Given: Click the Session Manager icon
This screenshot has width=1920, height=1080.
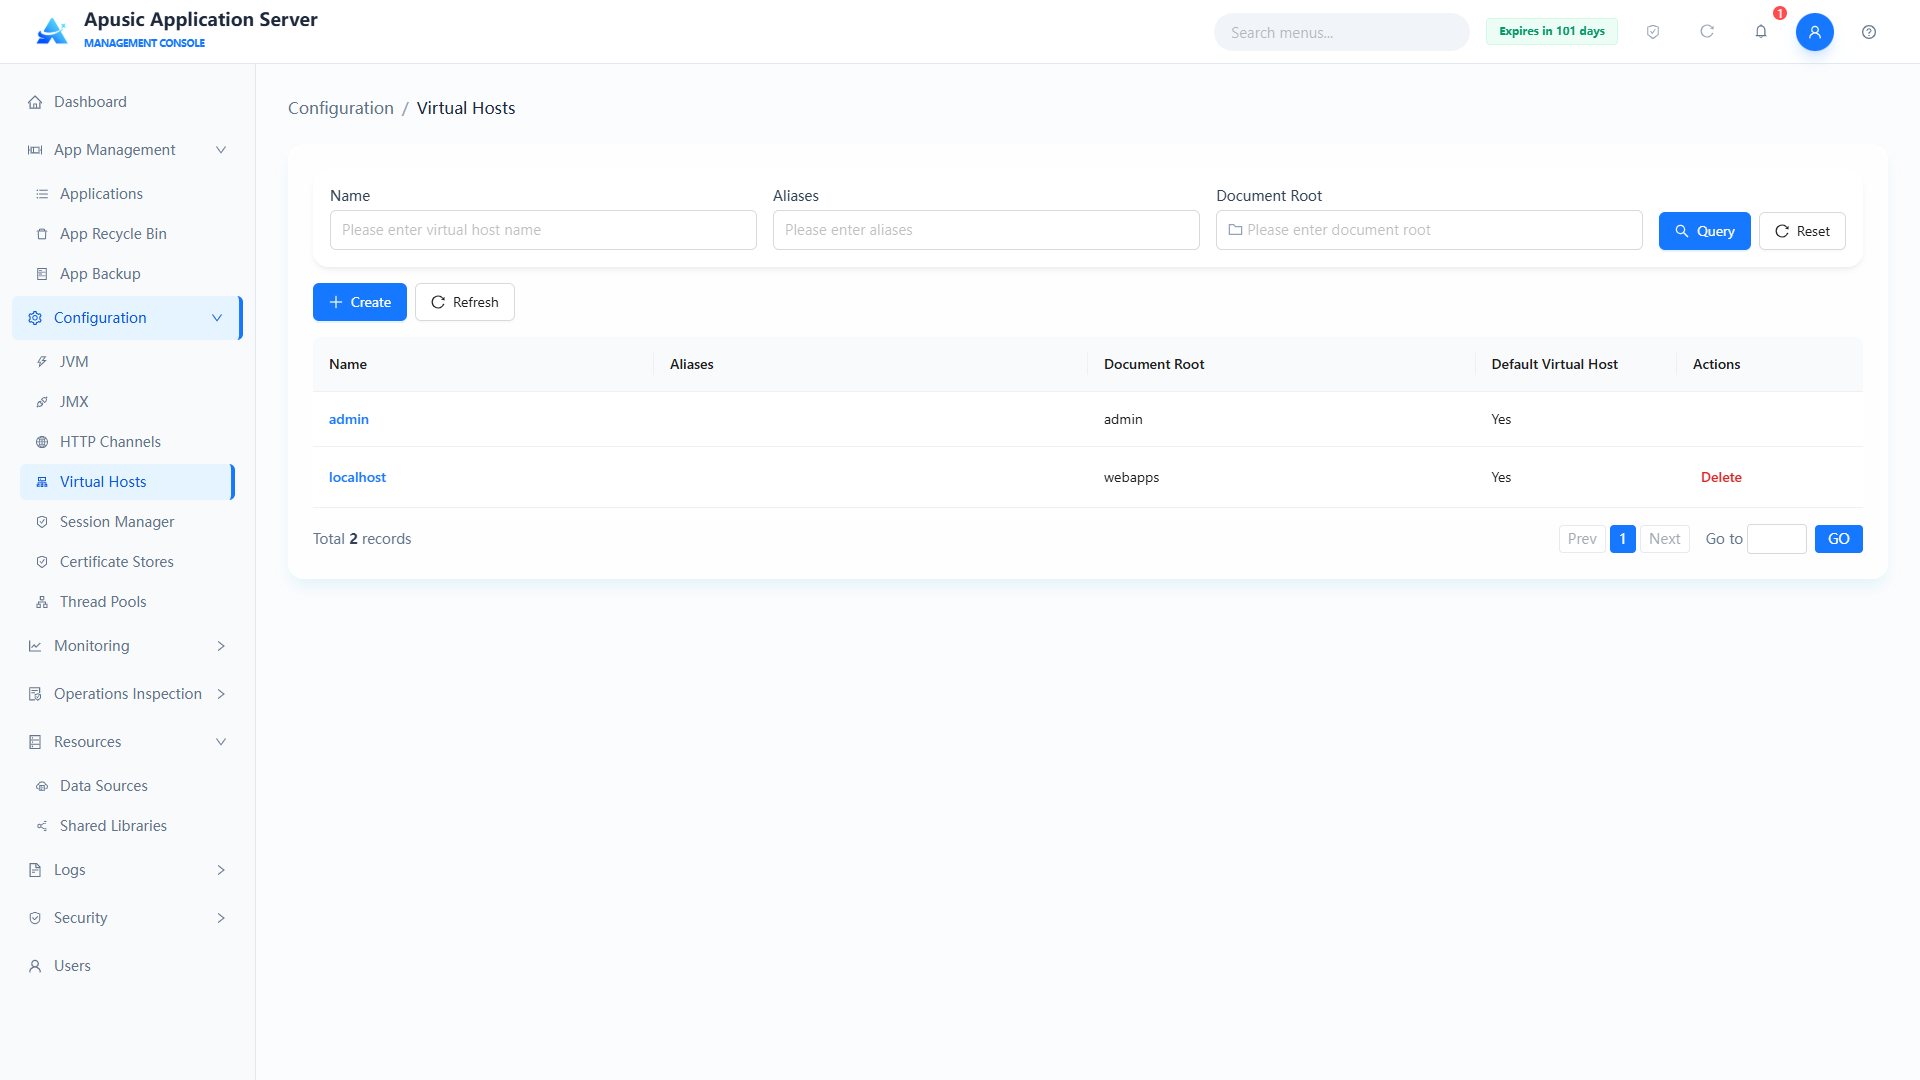Looking at the screenshot, I should (x=42, y=522).
